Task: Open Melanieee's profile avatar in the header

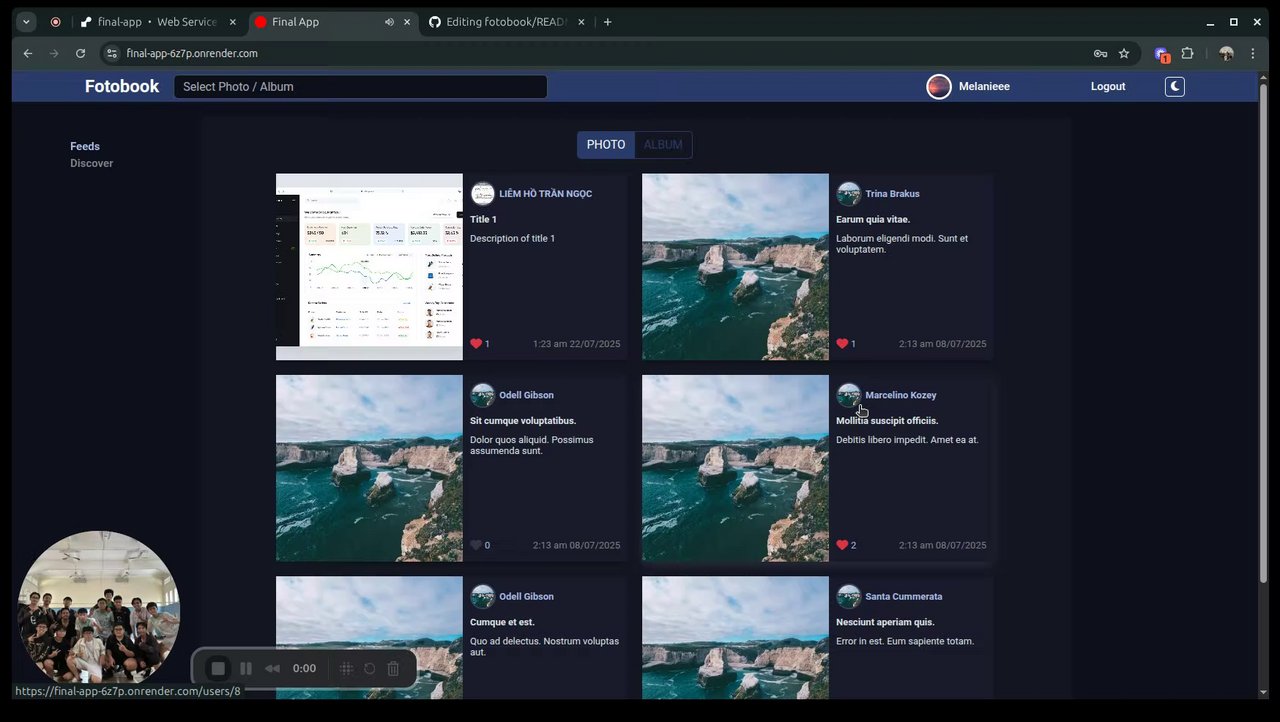Action: pyautogui.click(x=939, y=87)
